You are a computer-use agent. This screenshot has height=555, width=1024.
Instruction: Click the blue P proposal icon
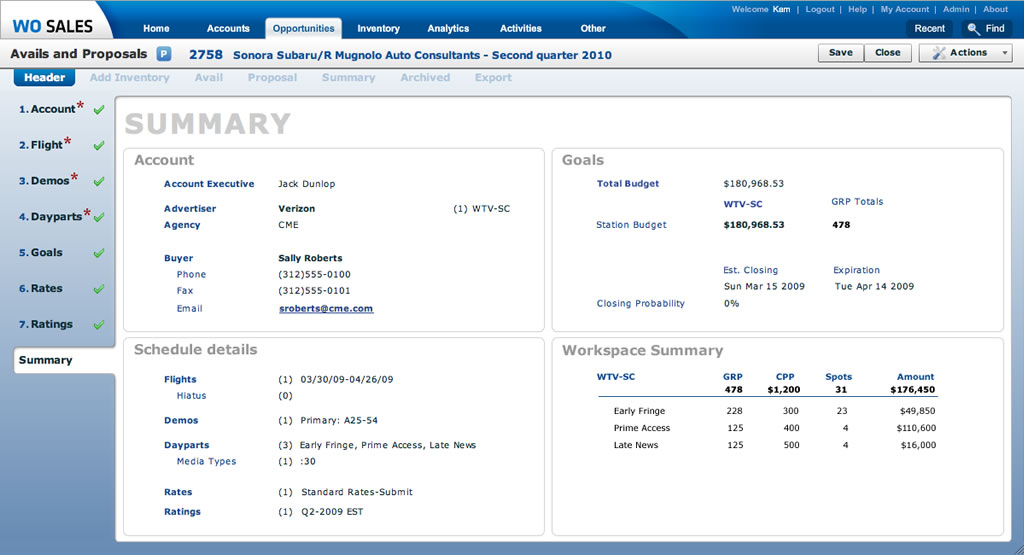pos(164,54)
